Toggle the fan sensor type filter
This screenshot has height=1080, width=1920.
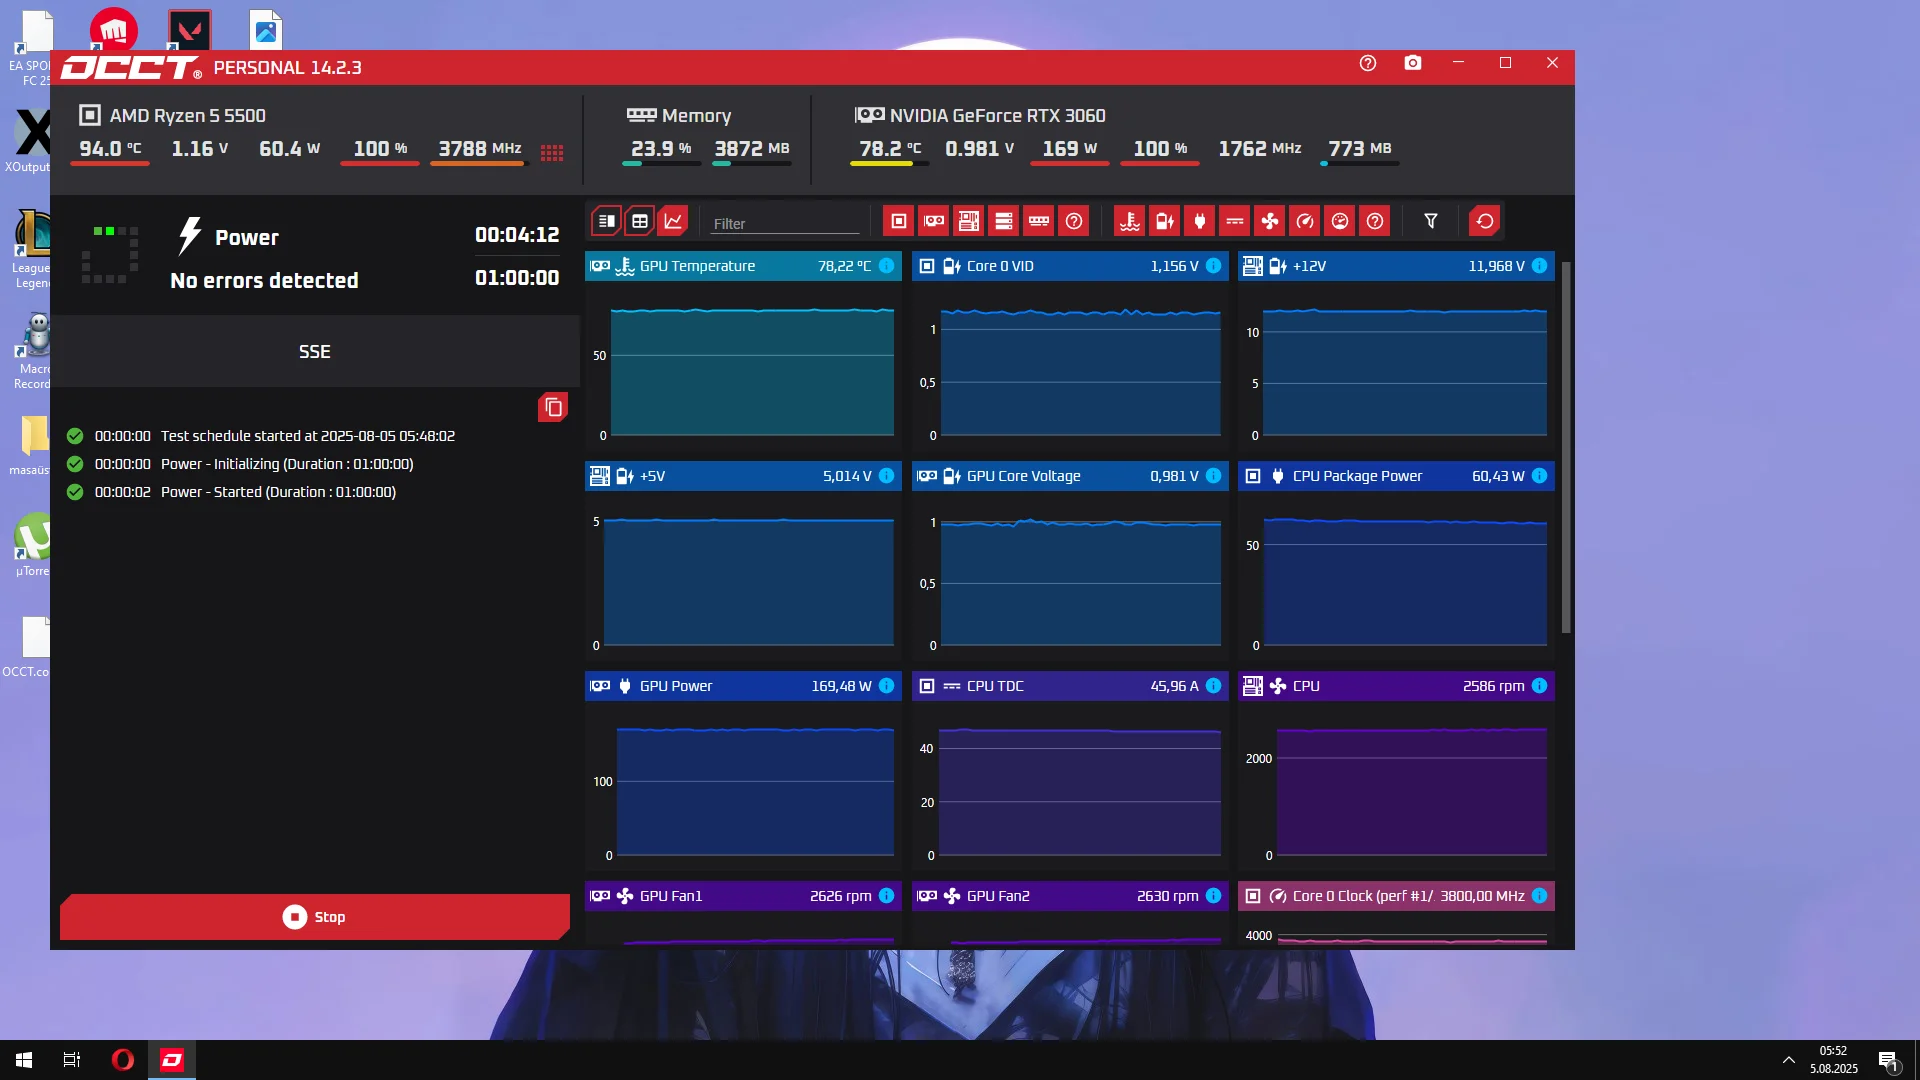tap(1270, 222)
